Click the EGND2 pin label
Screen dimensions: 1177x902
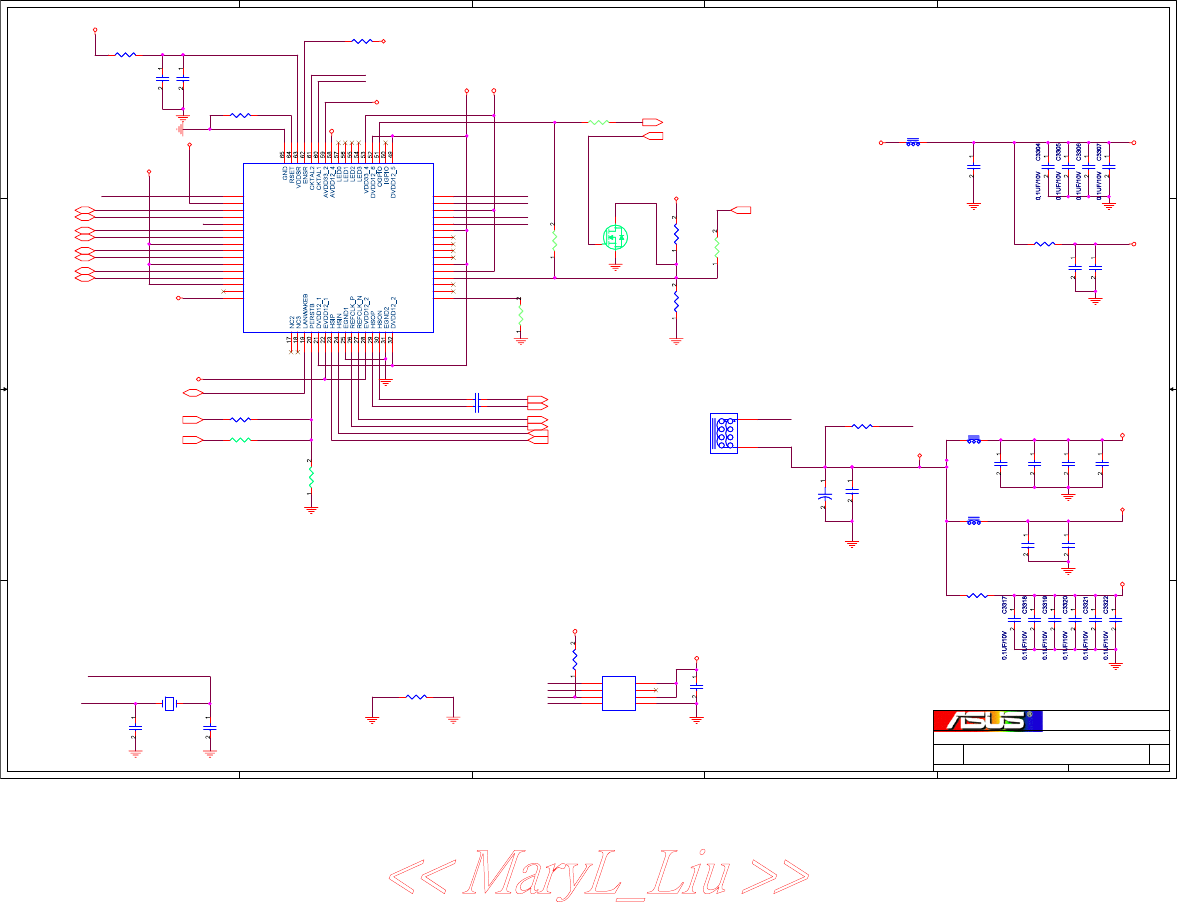click(x=387, y=317)
